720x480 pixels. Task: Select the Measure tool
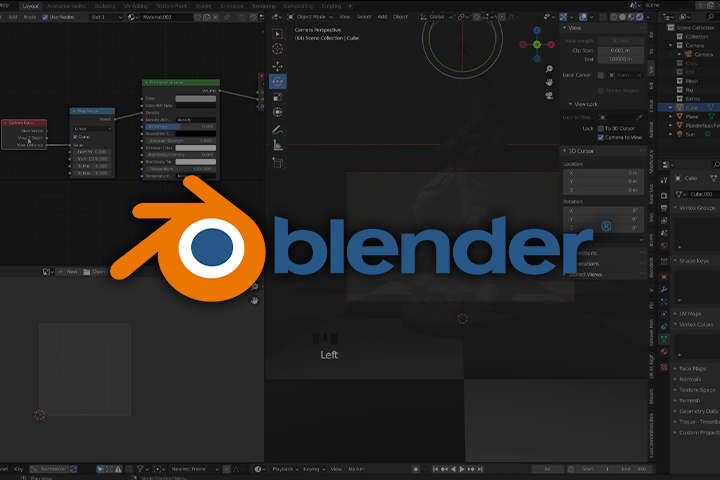tap(277, 145)
